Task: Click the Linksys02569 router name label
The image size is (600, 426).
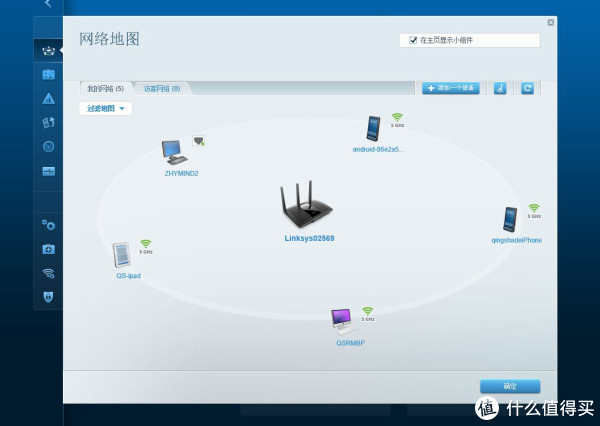Action: click(309, 238)
